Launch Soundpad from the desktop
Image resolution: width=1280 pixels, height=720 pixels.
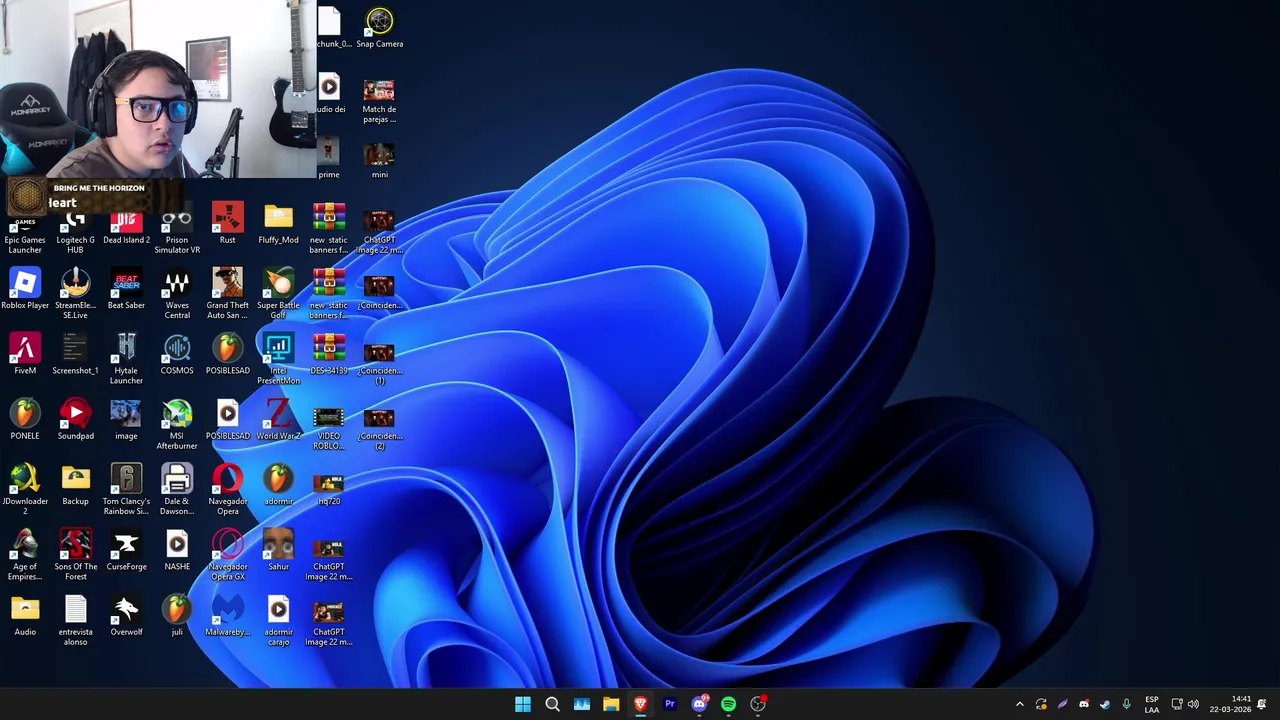(75, 420)
